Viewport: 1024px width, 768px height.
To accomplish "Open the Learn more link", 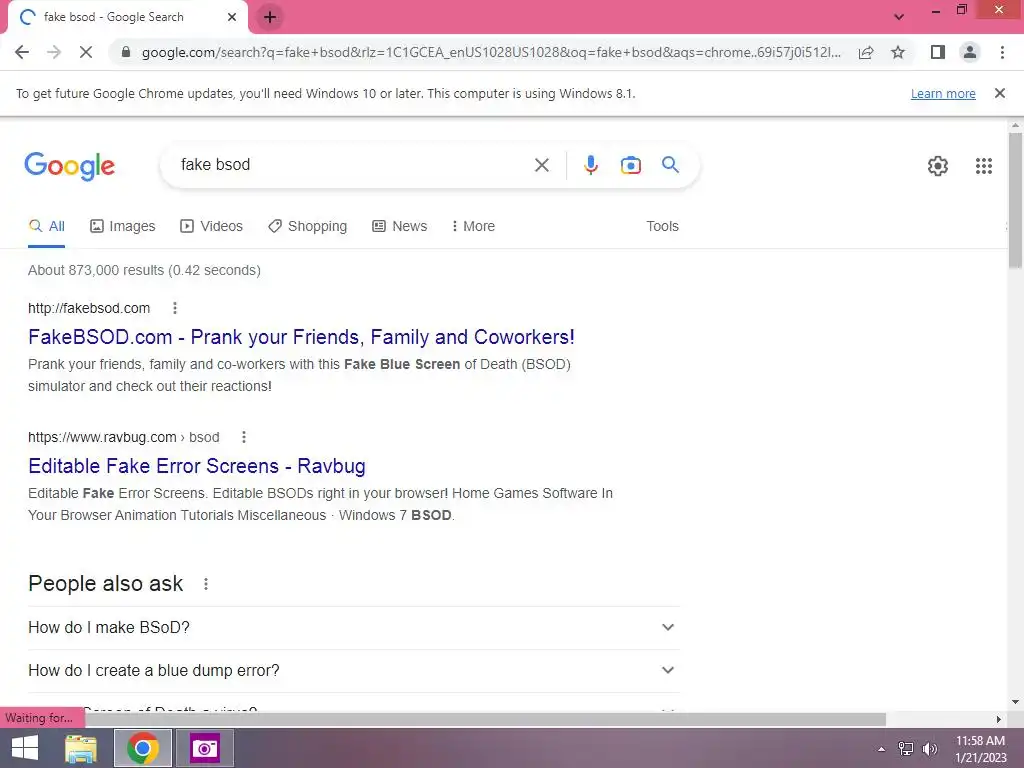I will pyautogui.click(x=943, y=93).
